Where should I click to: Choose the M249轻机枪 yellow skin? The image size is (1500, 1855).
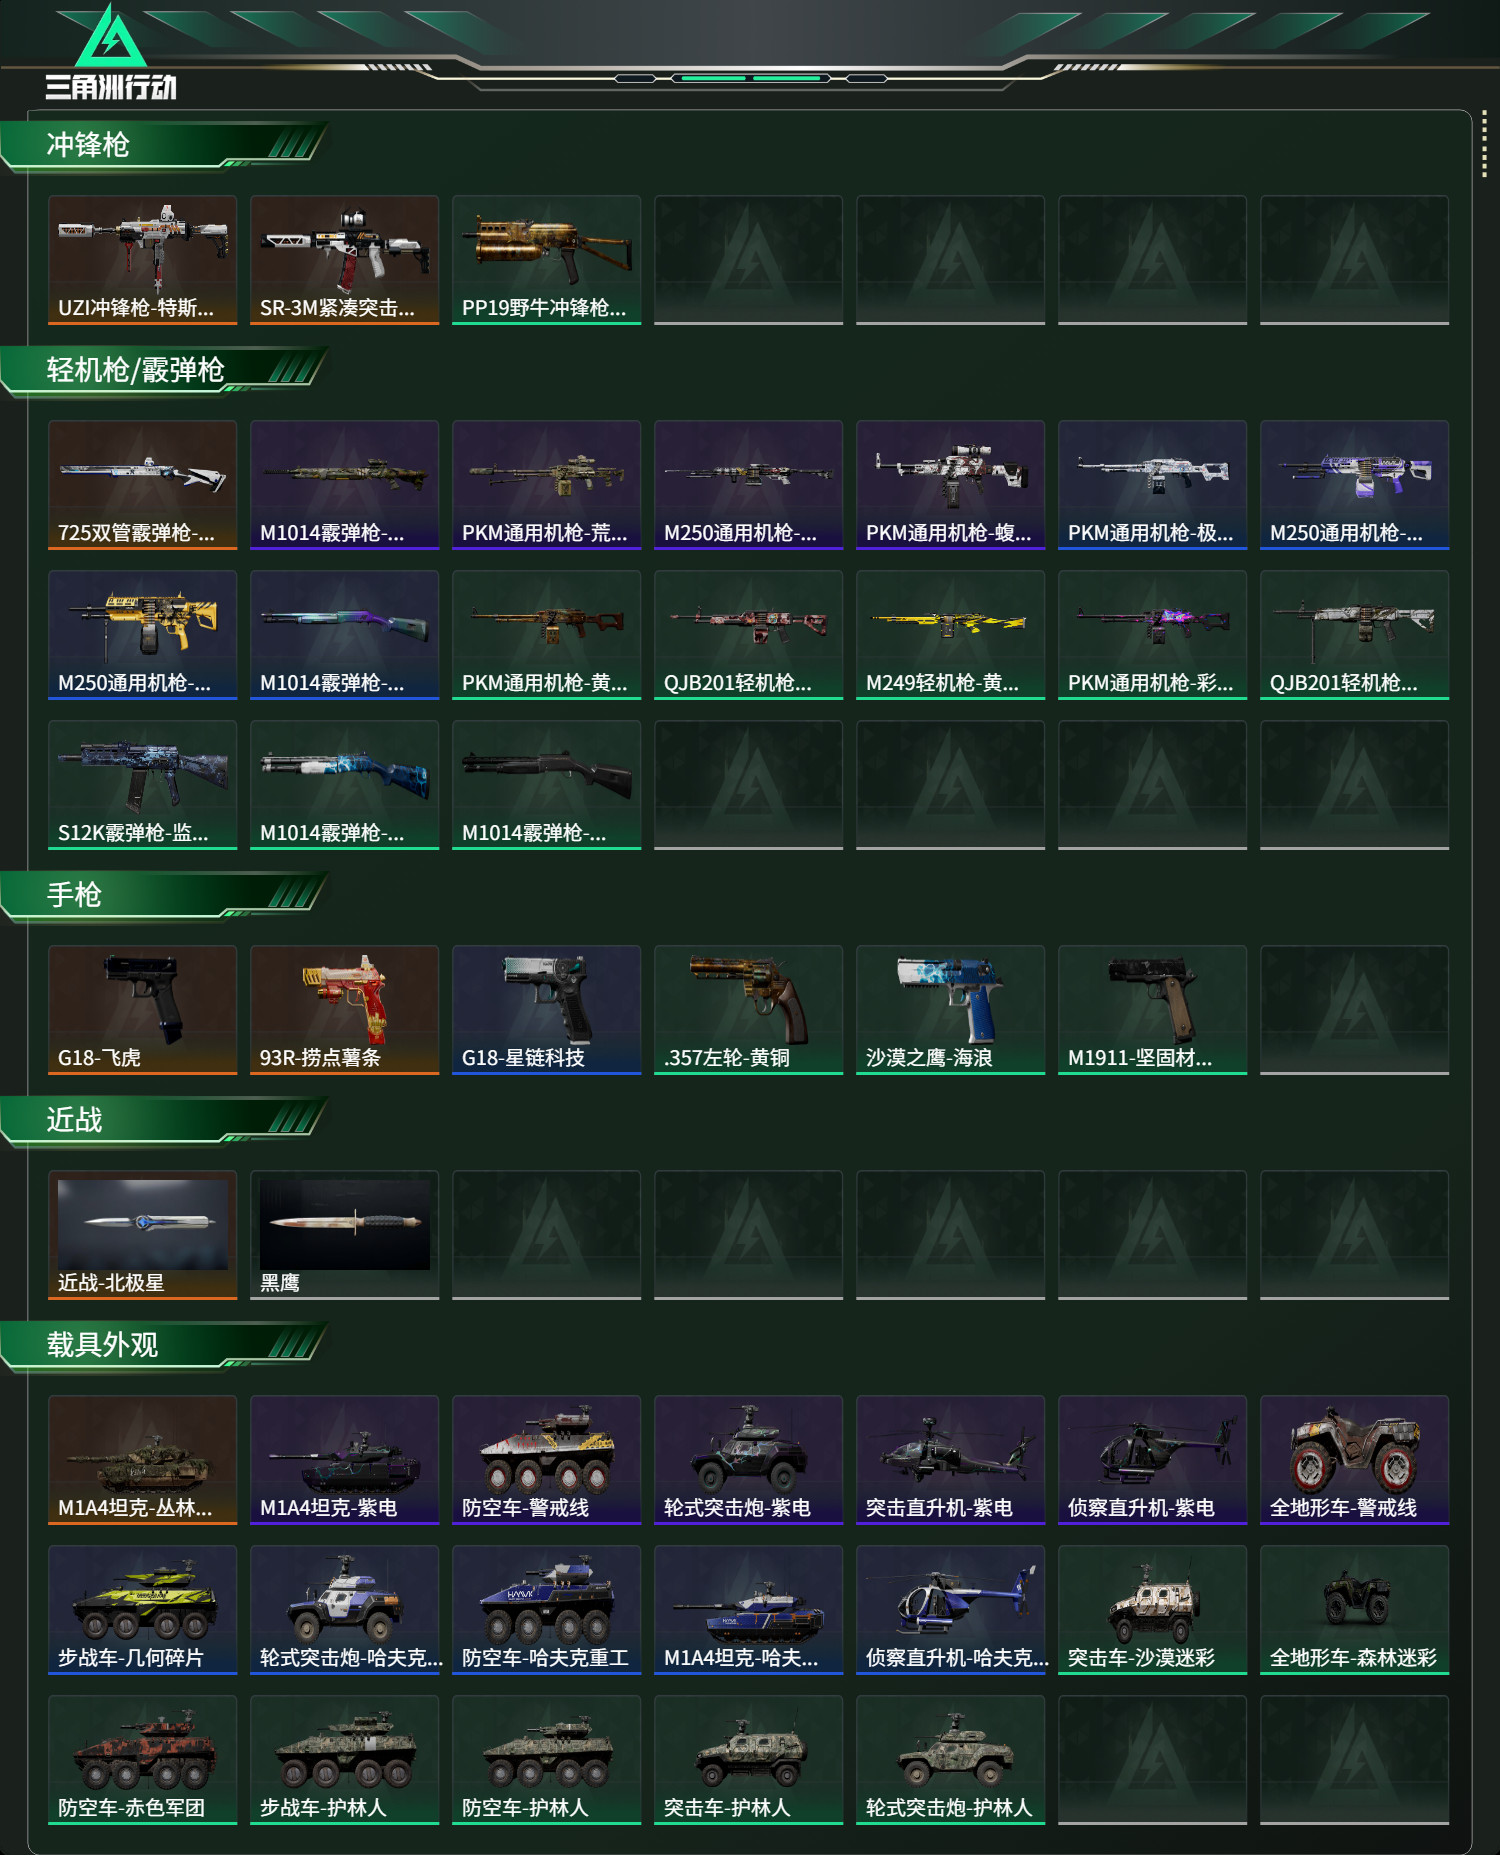(x=951, y=635)
